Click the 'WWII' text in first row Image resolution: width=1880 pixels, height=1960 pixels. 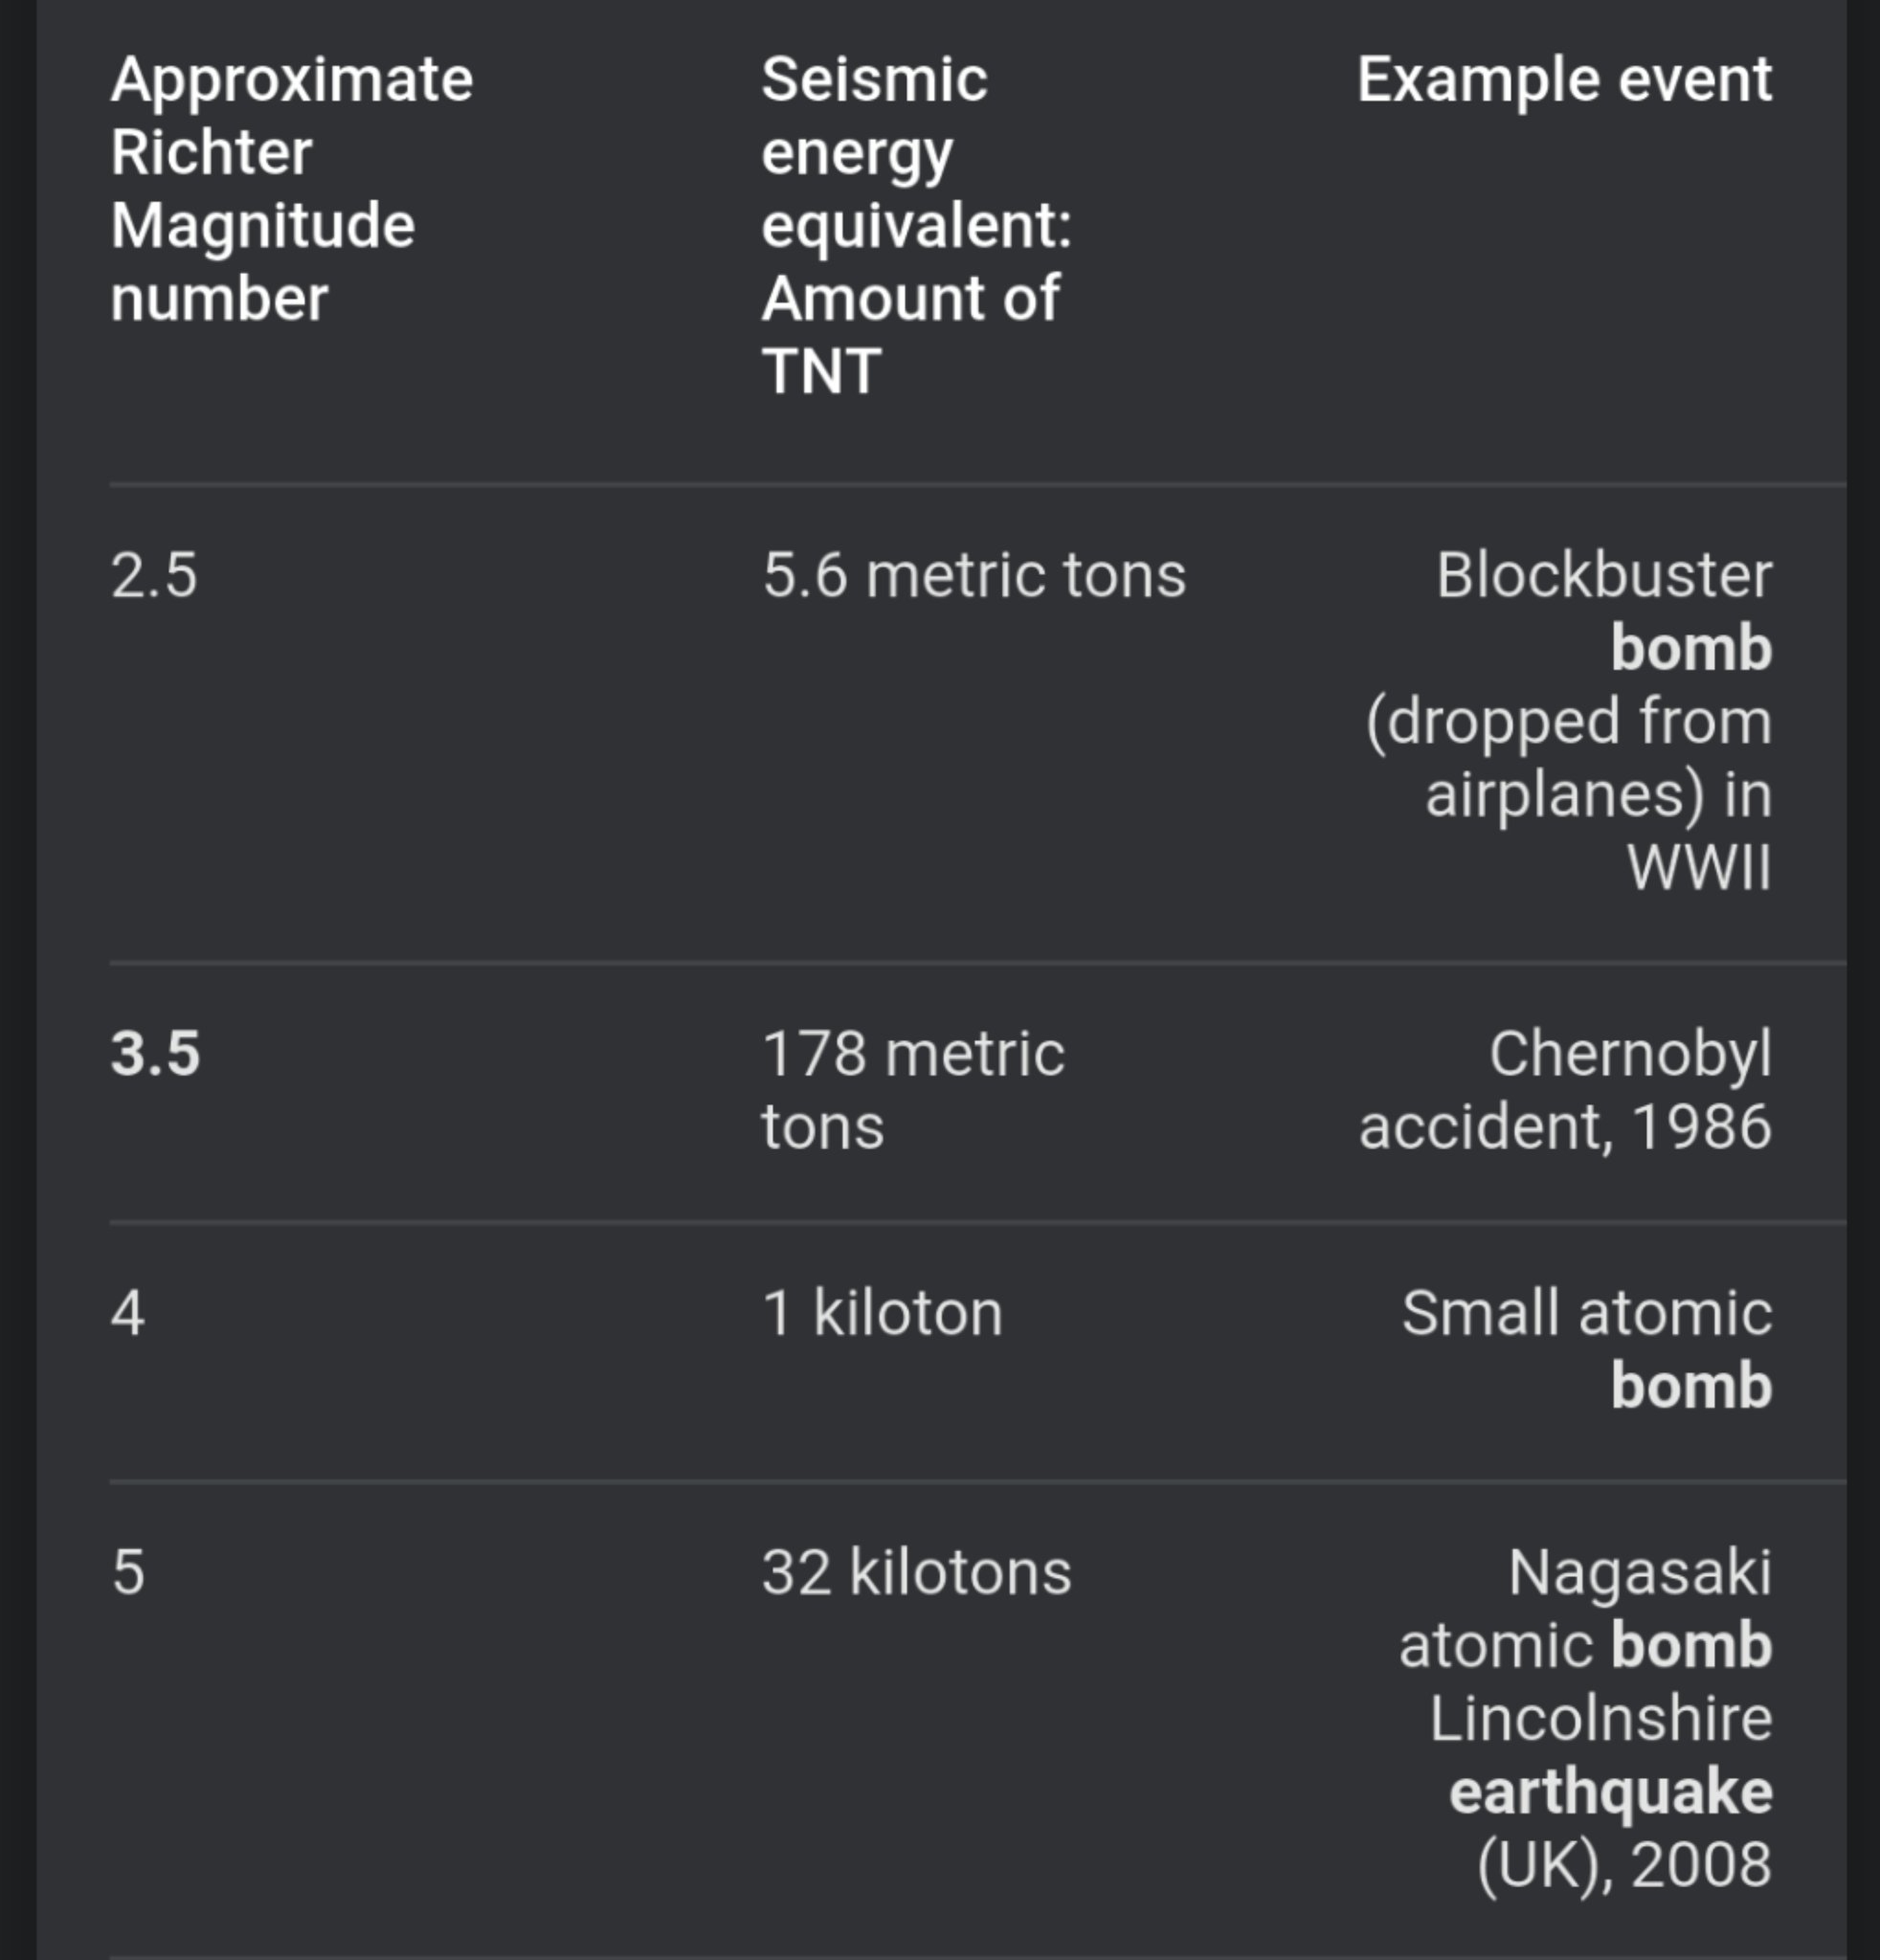(1699, 867)
